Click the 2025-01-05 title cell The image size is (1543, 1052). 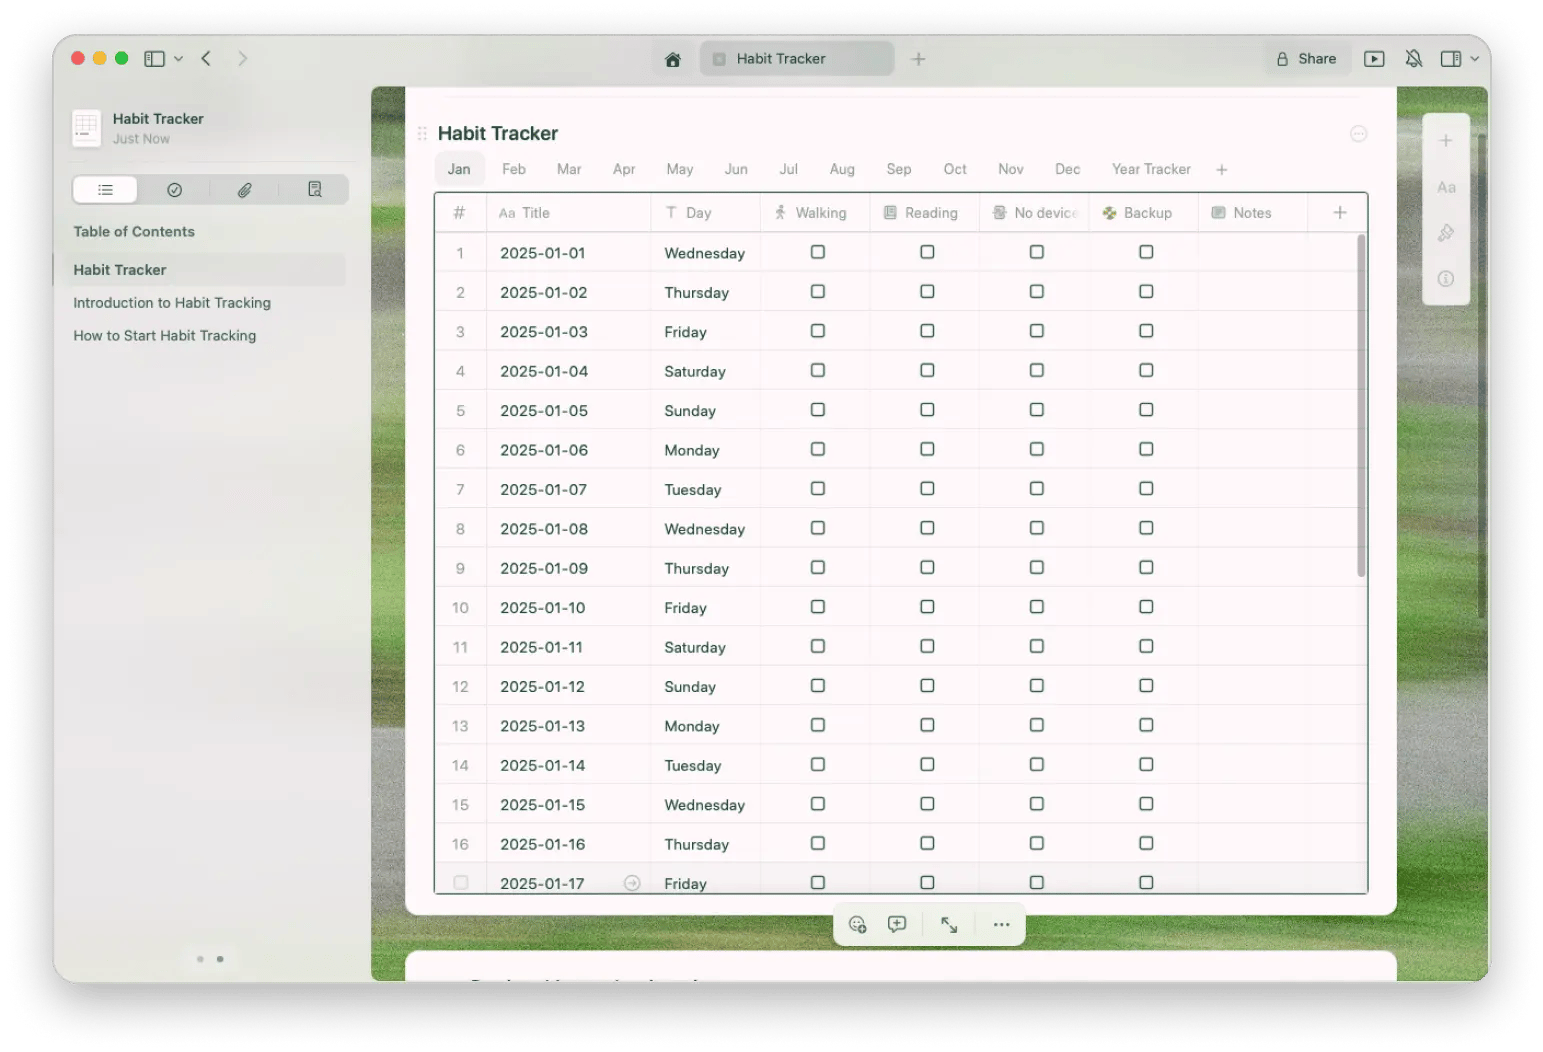tap(568, 410)
